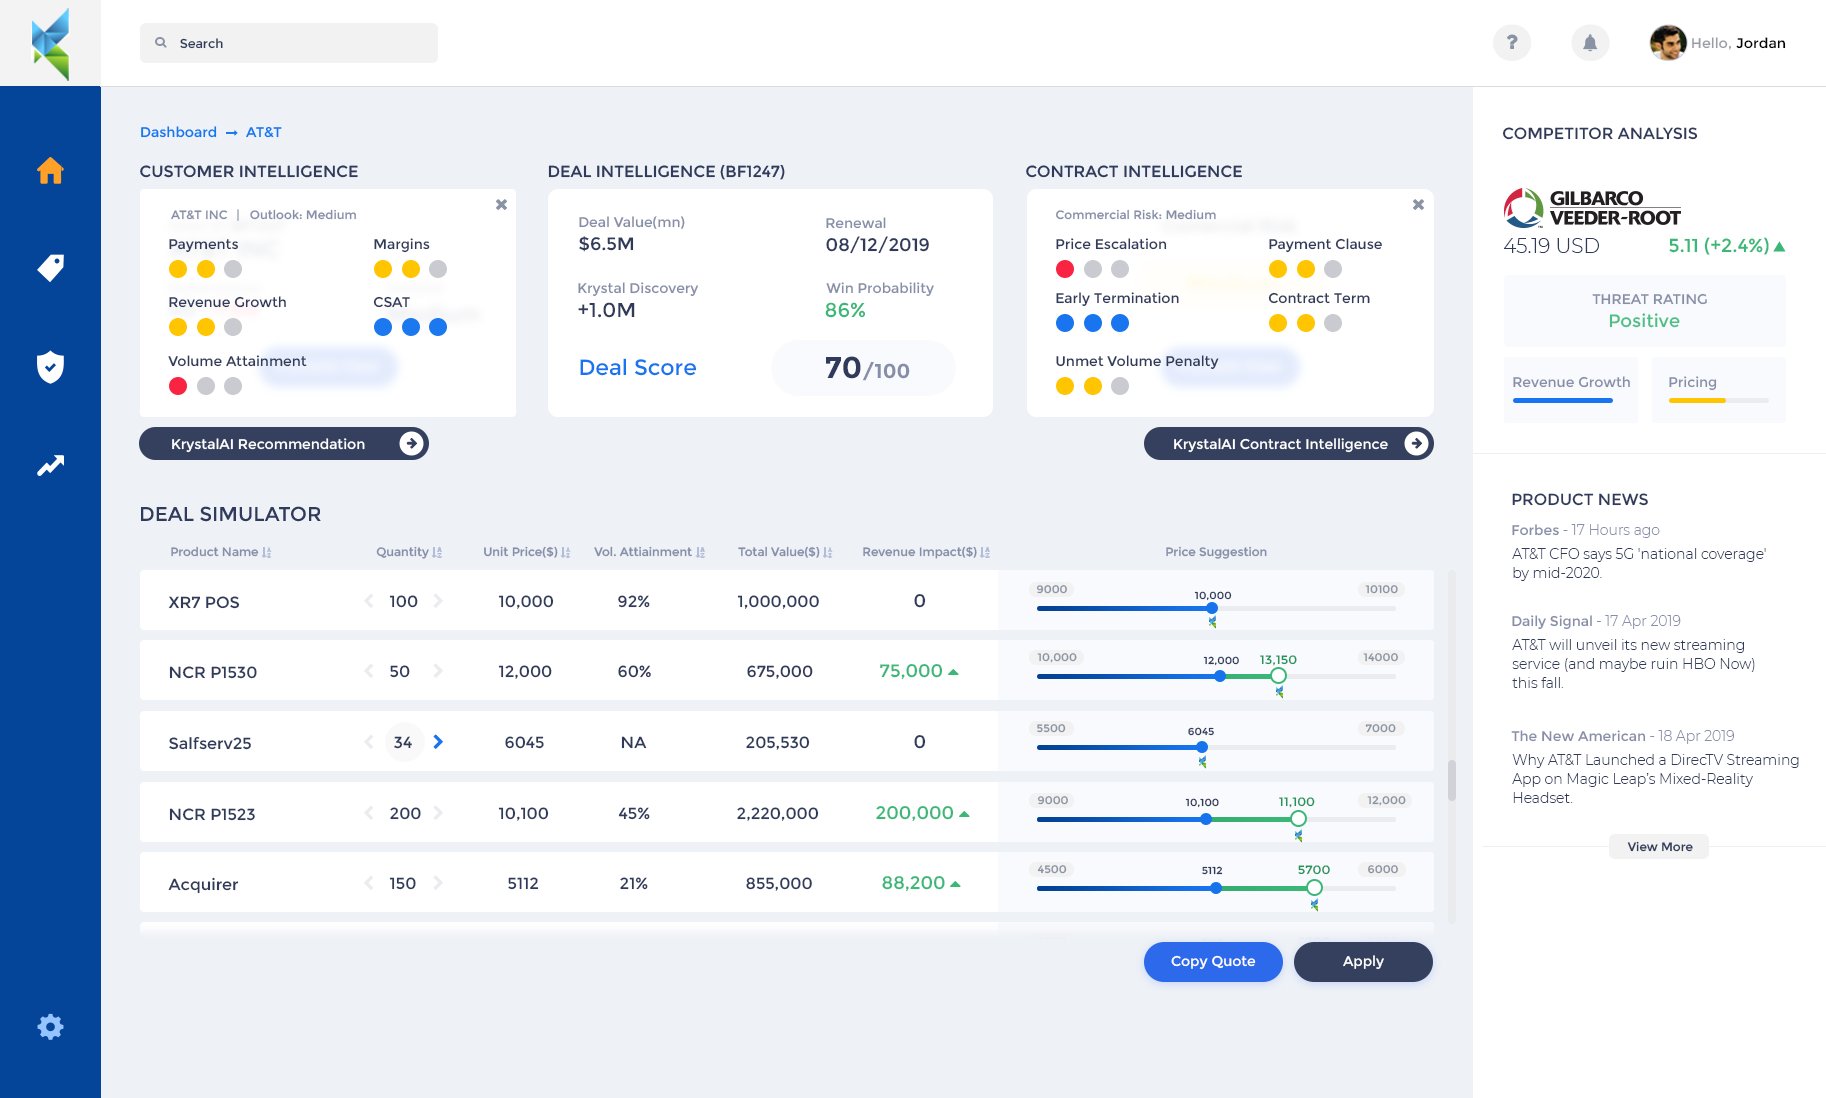
Task: Click Krystal Discovery +1.0M value
Action: tap(606, 310)
